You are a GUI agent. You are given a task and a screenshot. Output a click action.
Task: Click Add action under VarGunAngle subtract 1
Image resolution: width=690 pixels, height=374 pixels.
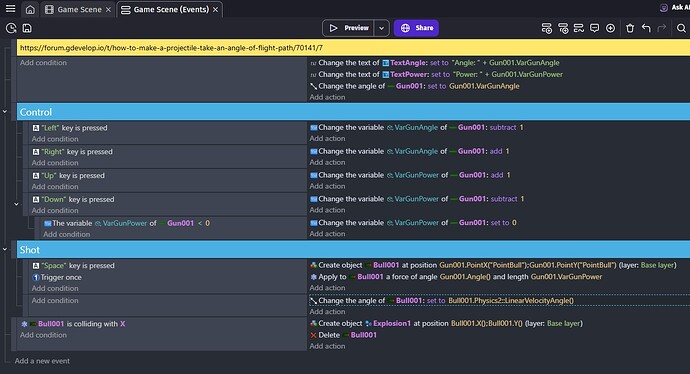(x=327, y=139)
